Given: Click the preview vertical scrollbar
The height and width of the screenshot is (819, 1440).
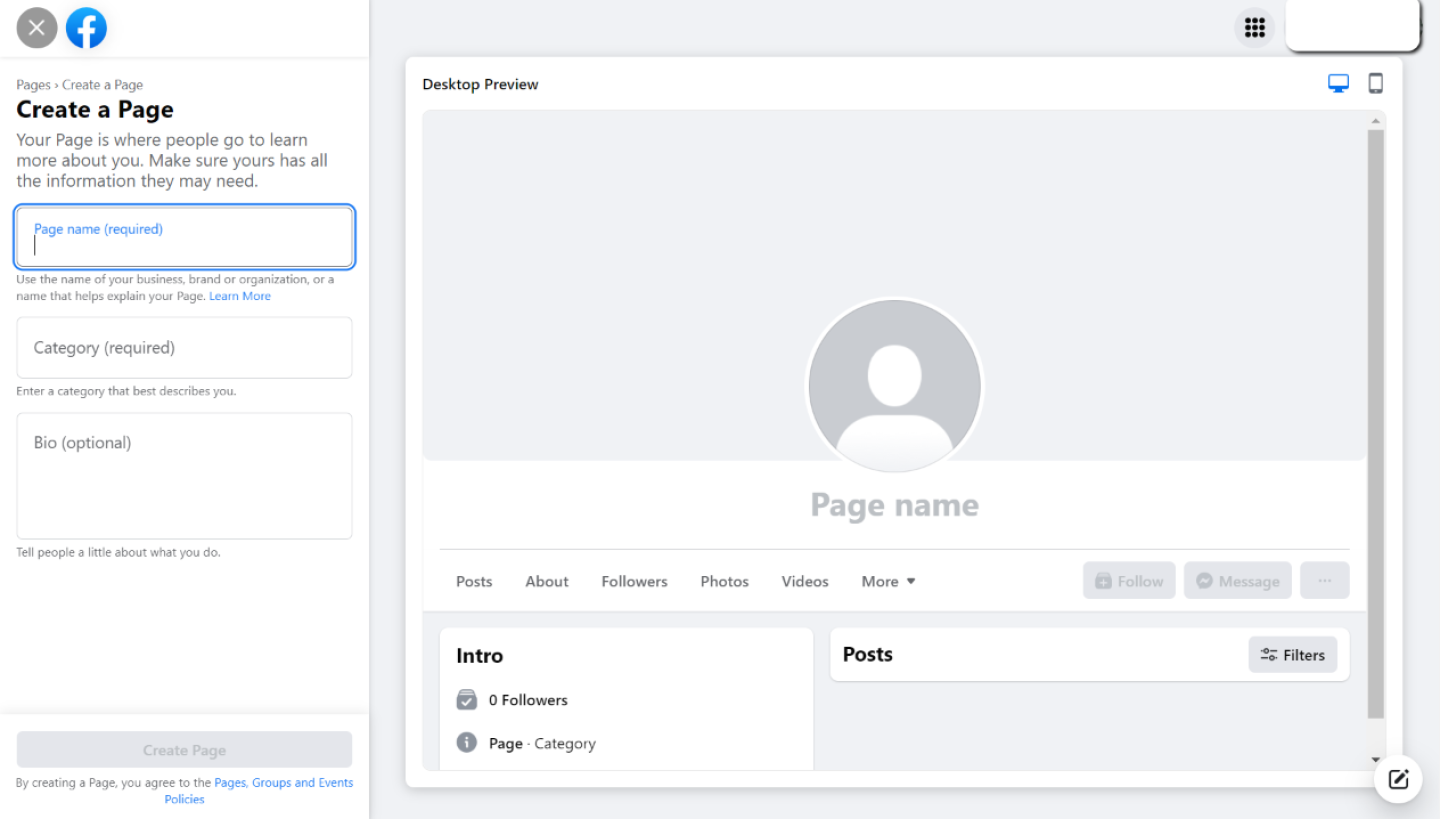Looking at the screenshot, I should click(1375, 420).
